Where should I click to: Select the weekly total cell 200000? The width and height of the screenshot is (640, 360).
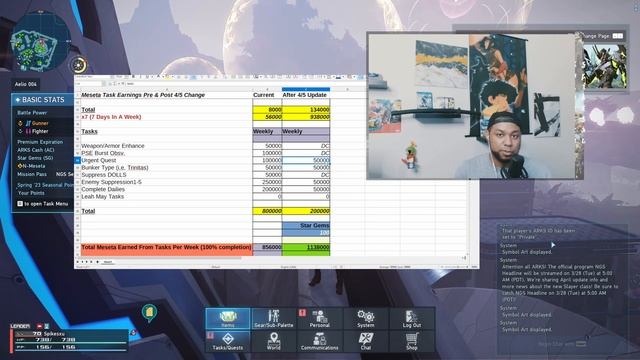(x=306, y=211)
